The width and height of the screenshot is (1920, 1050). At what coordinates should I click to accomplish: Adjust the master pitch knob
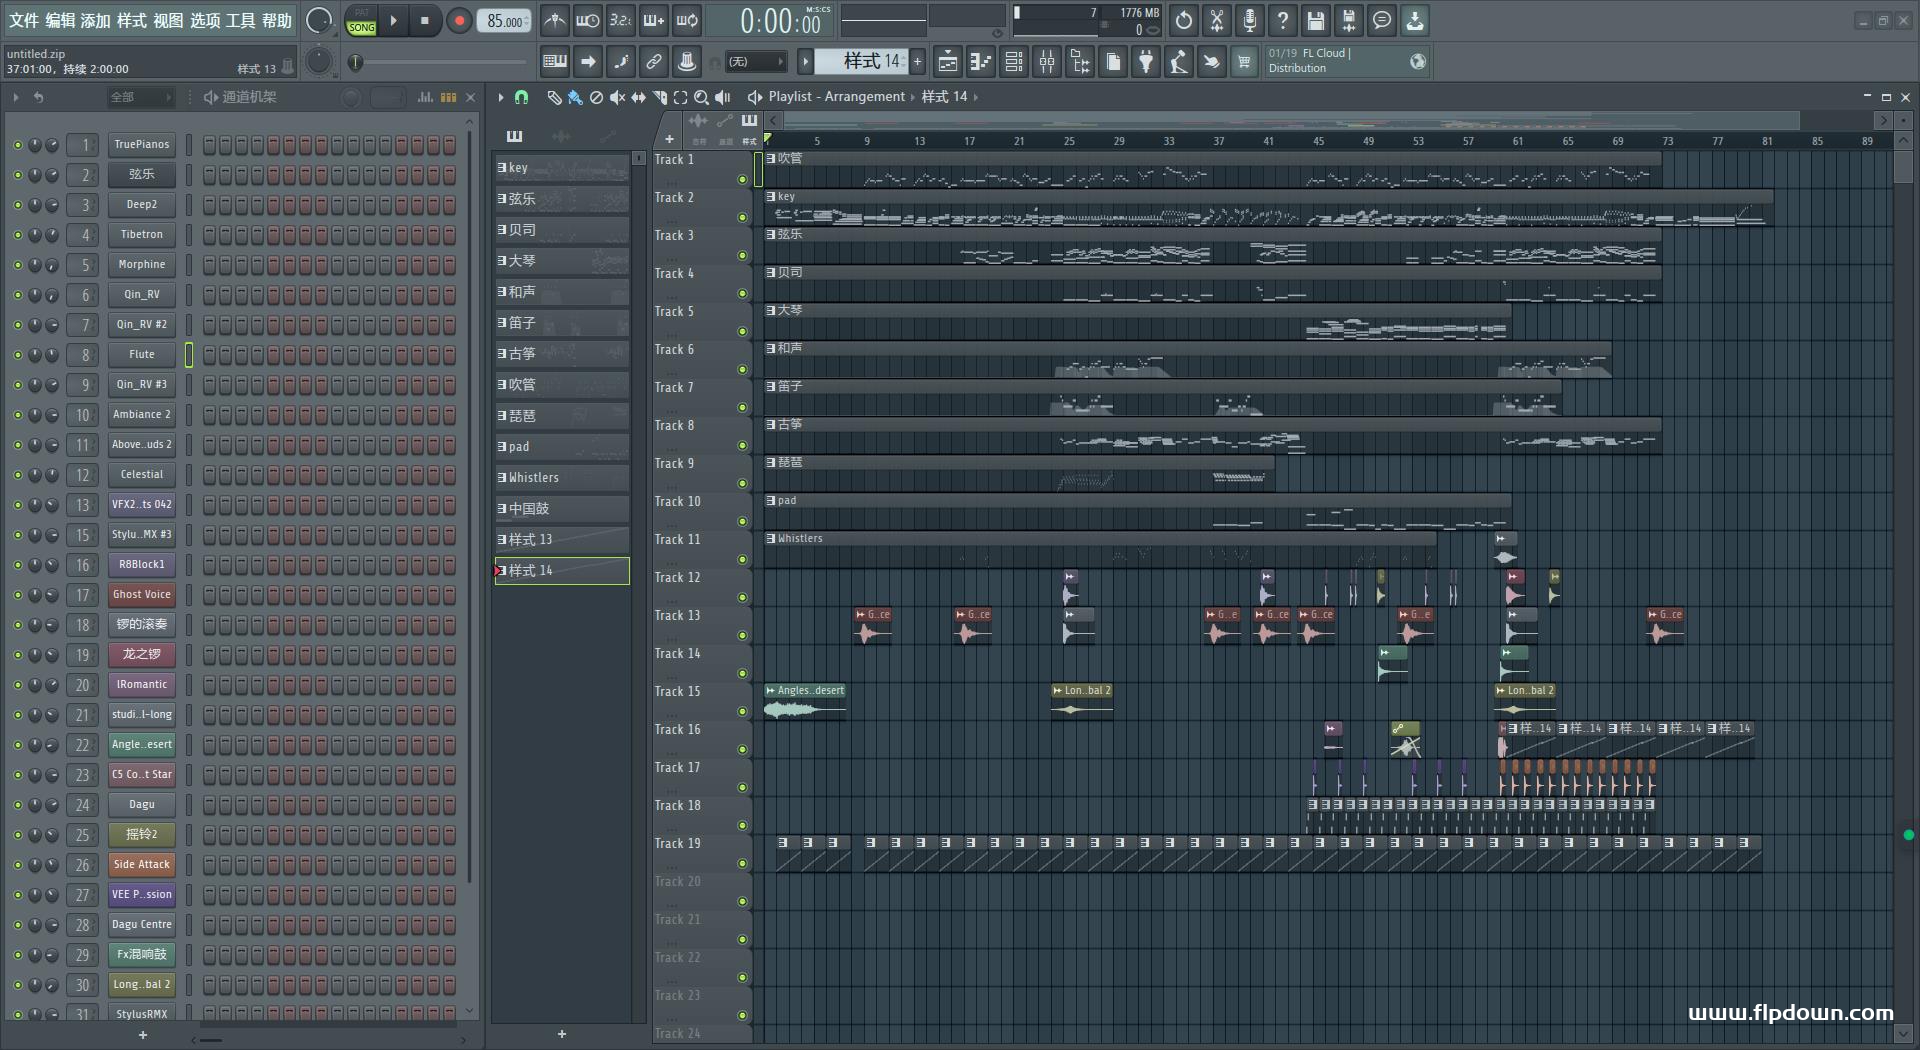point(318,62)
